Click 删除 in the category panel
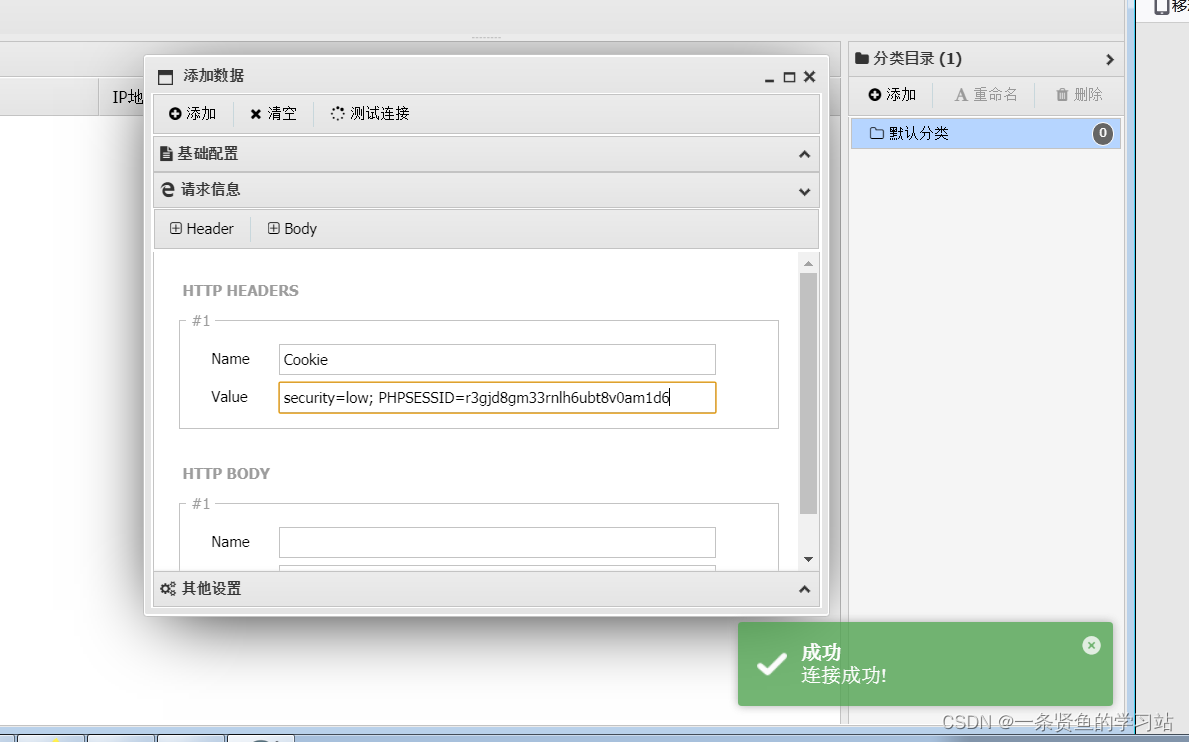The width and height of the screenshot is (1189, 742). coord(1078,95)
